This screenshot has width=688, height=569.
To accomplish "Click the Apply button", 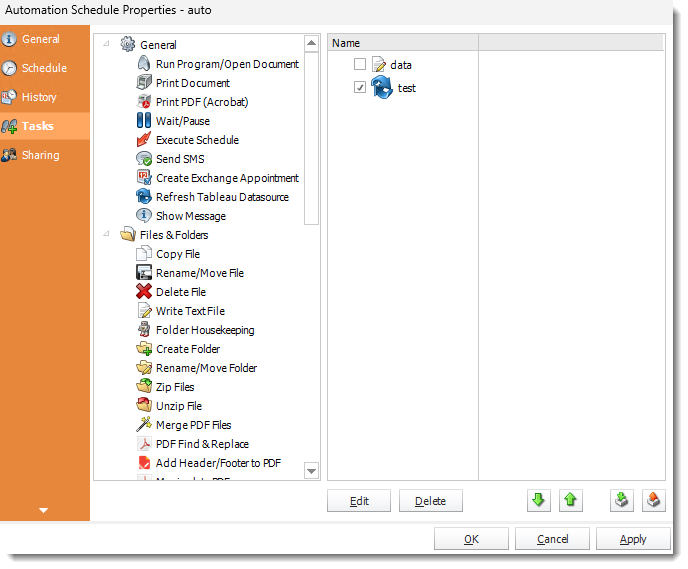I will coord(633,539).
